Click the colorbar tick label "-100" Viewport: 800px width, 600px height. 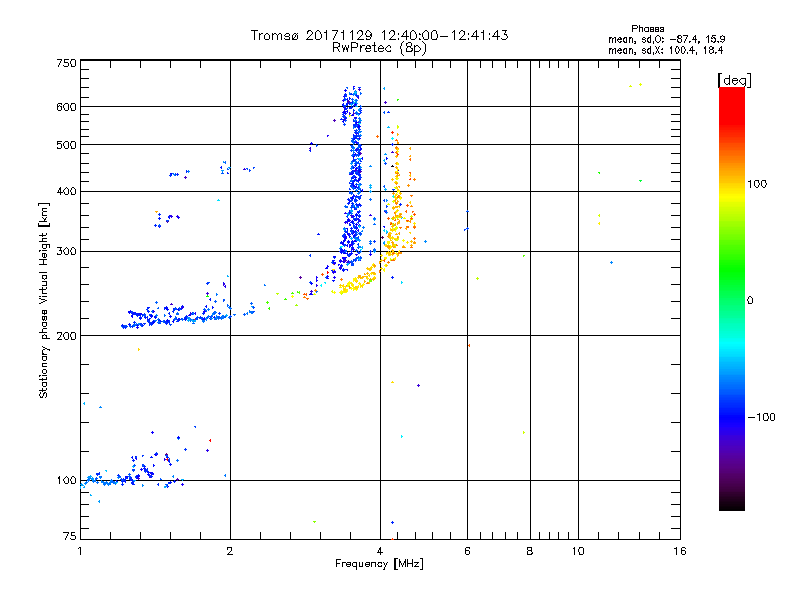coord(761,417)
